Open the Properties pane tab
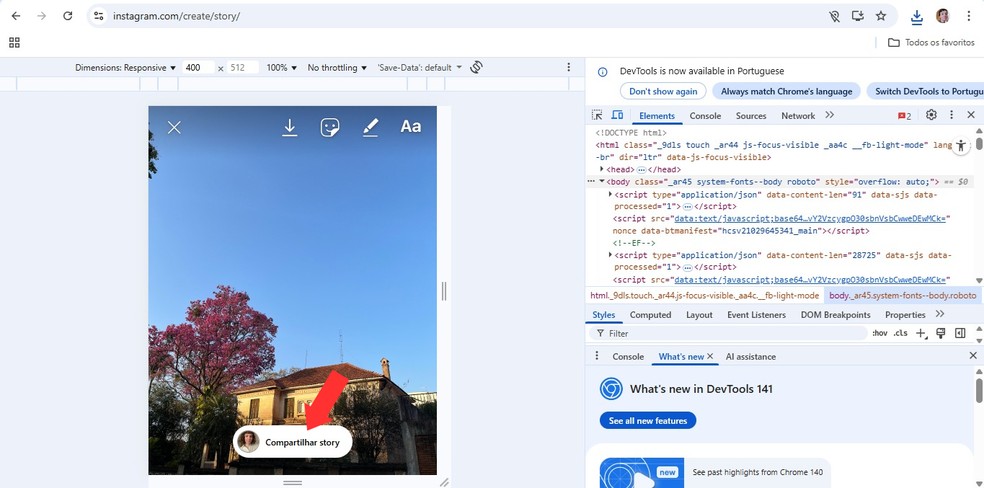The image size is (984, 488). [905, 315]
